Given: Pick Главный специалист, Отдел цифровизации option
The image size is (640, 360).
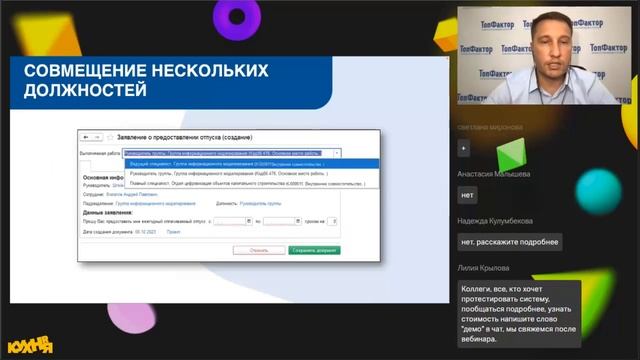Looking at the screenshot, I should (x=252, y=184).
